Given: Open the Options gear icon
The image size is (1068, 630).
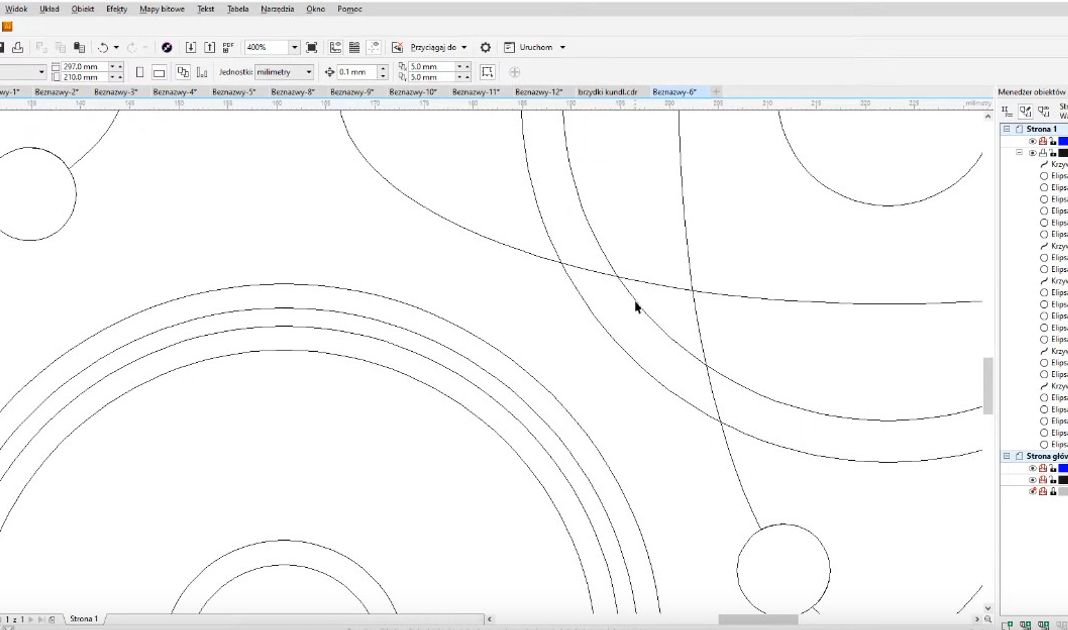Looking at the screenshot, I should point(486,47).
